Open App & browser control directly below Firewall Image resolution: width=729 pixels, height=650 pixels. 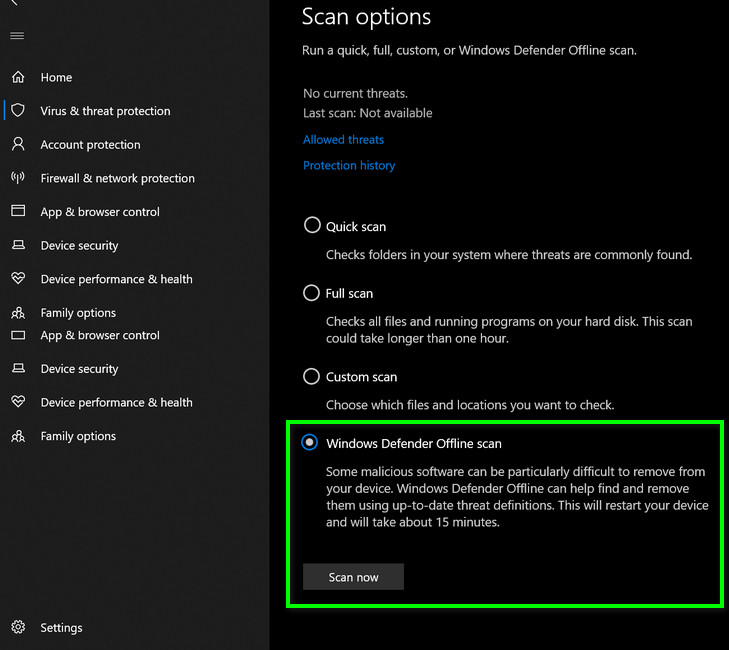pos(99,212)
